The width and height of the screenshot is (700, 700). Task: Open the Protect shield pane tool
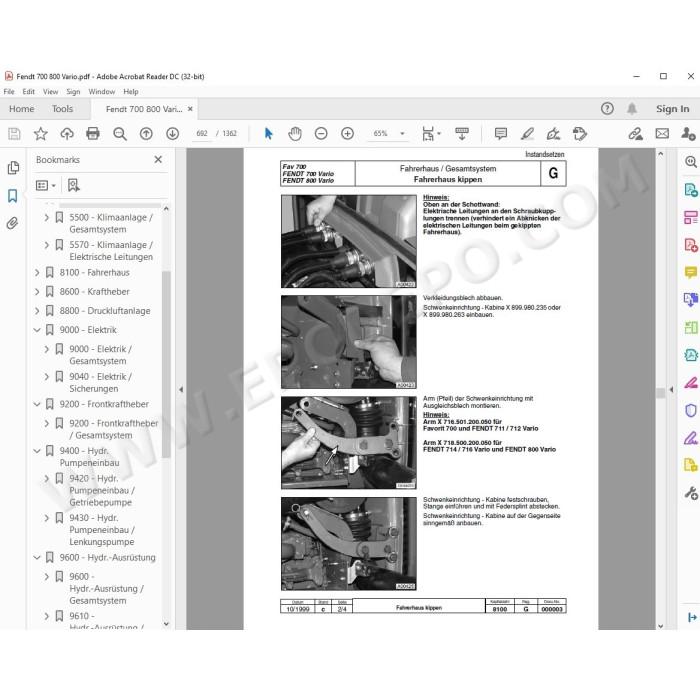point(691,410)
